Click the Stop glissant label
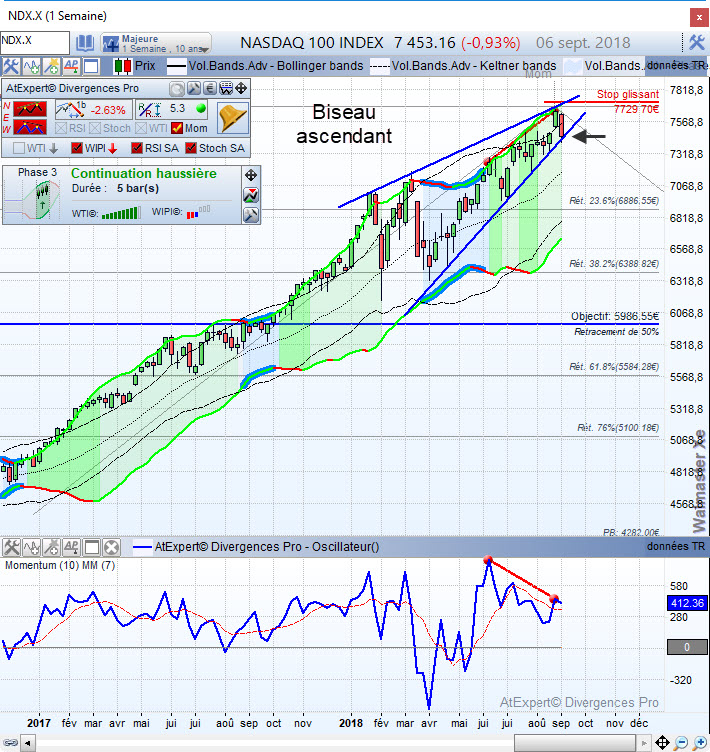Viewport: 710px width, 752px height. coord(627,94)
